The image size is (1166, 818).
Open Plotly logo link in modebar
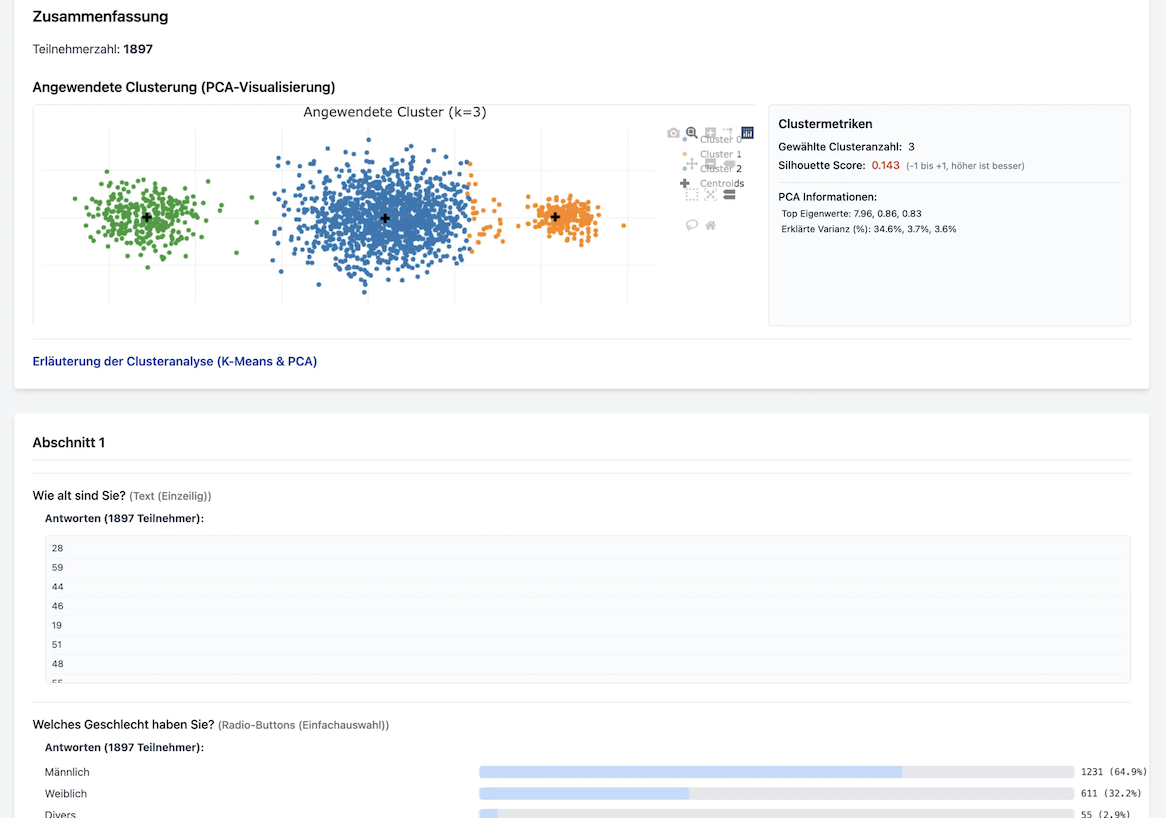click(747, 132)
